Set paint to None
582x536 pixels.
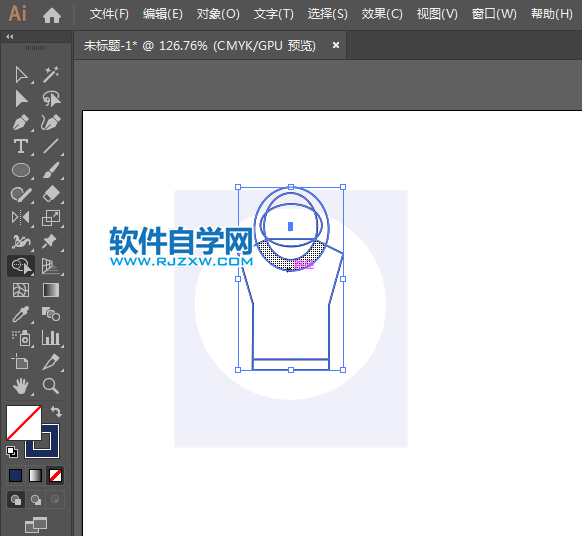[56, 475]
